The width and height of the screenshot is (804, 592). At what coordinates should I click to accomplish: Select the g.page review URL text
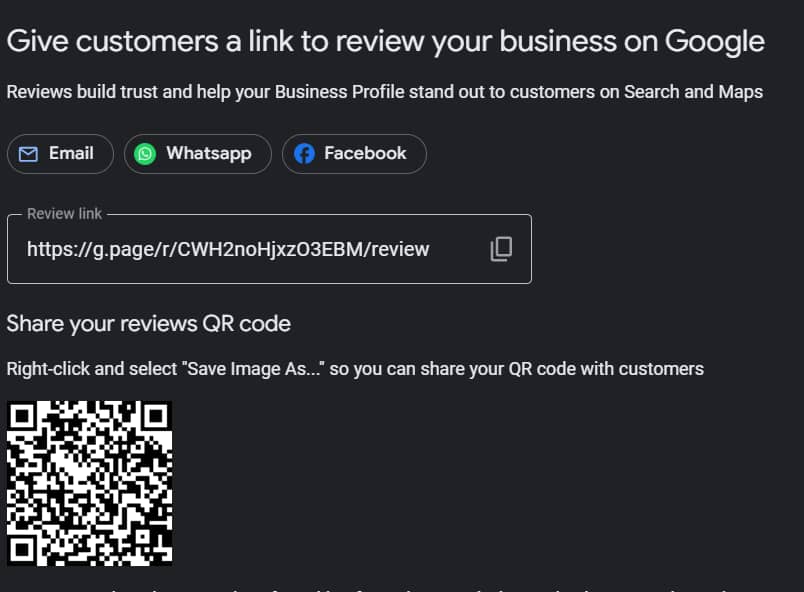click(228, 249)
